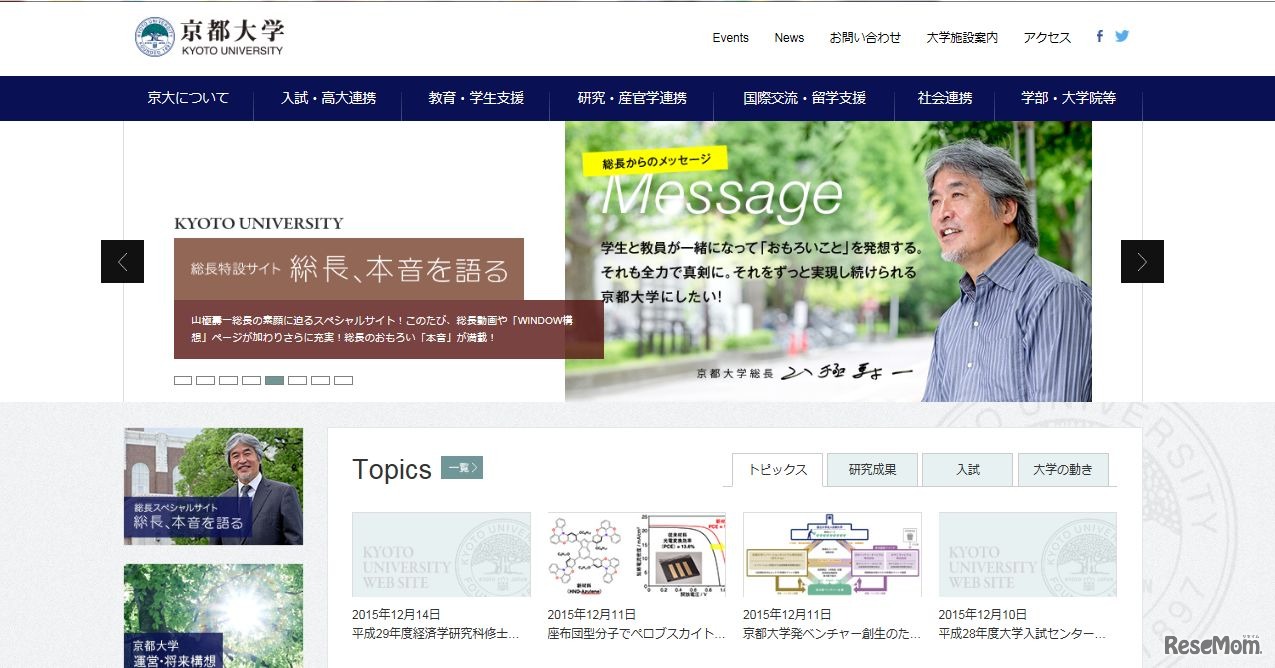Open the 京都大学 運営・将来構想 sidebar banner
1275x668 pixels.
tap(213, 616)
